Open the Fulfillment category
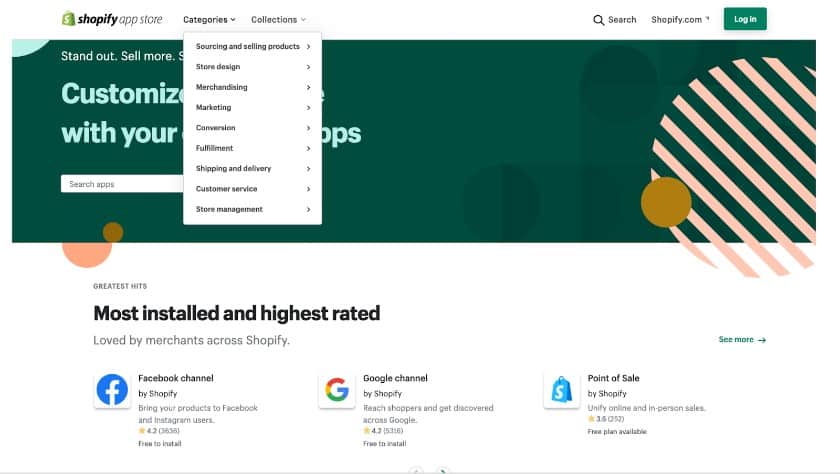840x474 pixels. [x=214, y=148]
